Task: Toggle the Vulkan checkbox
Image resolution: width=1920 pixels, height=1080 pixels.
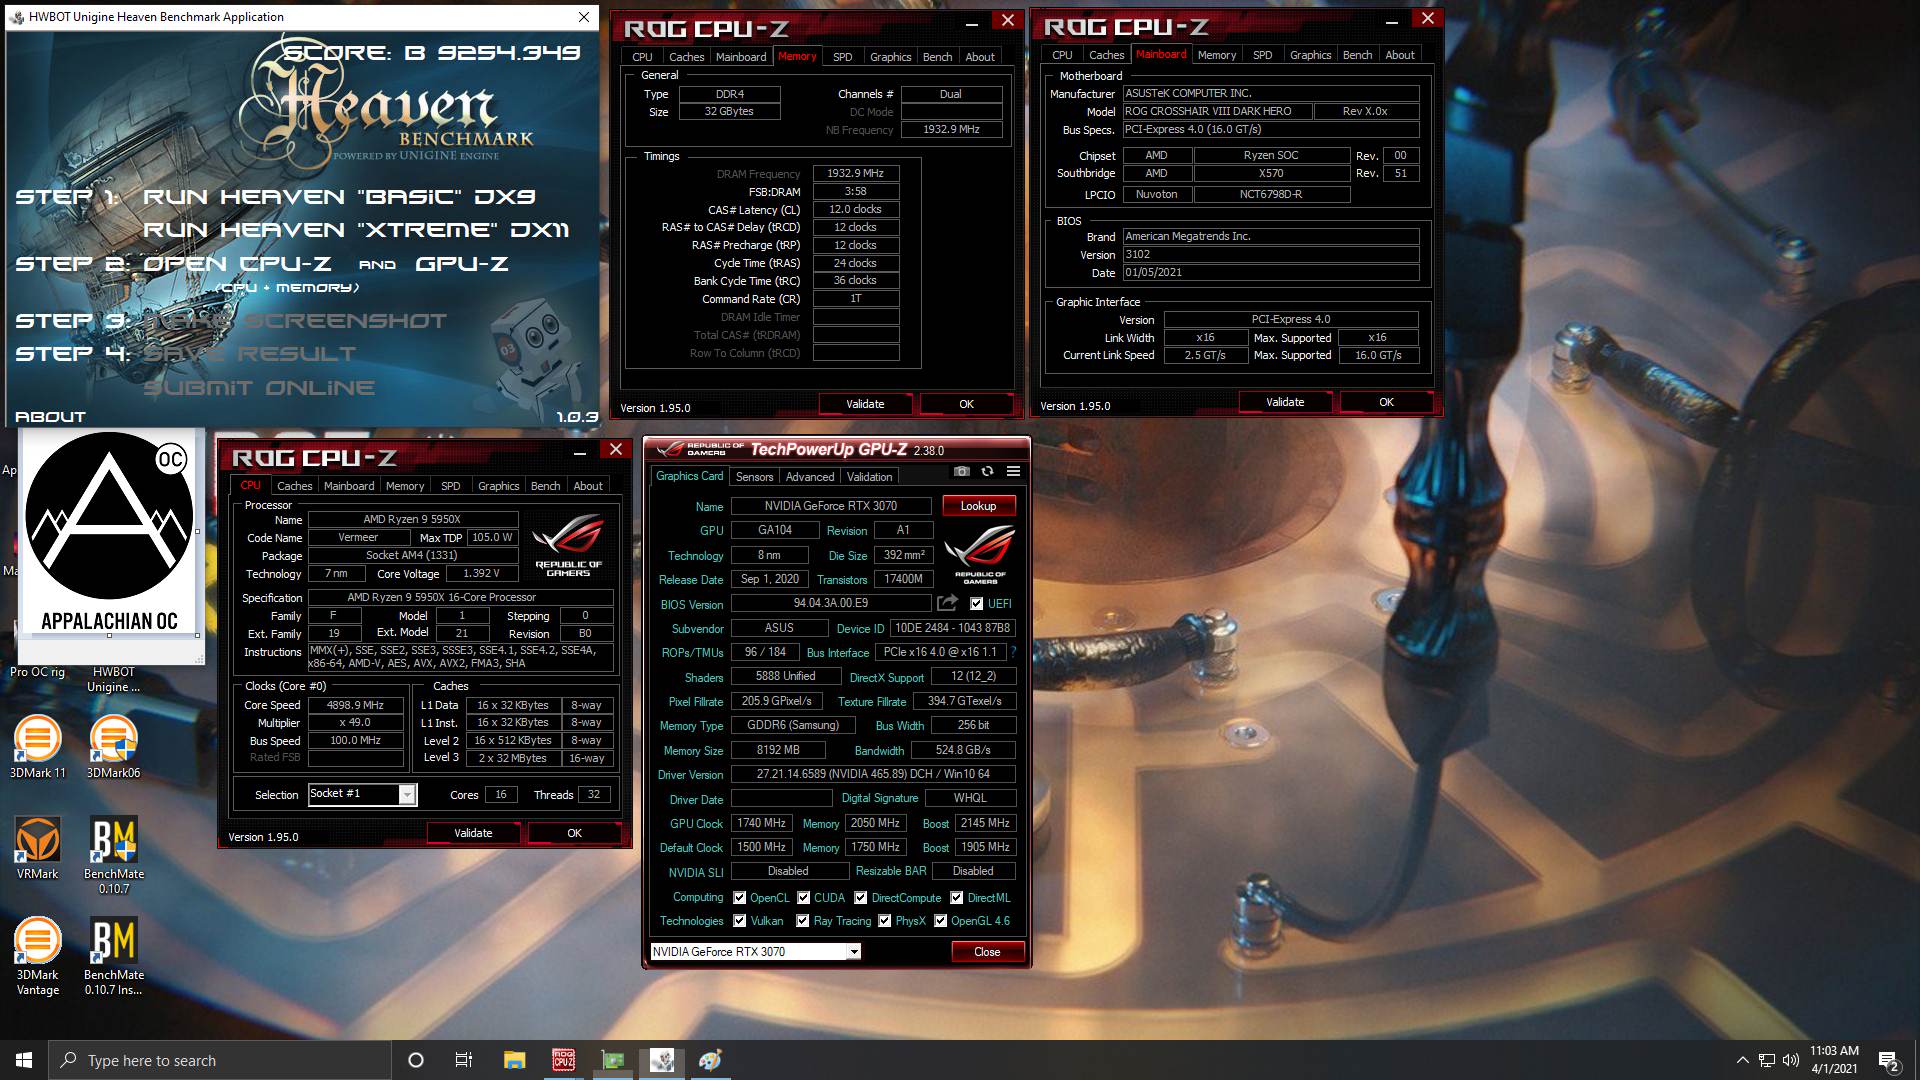Action: (739, 920)
